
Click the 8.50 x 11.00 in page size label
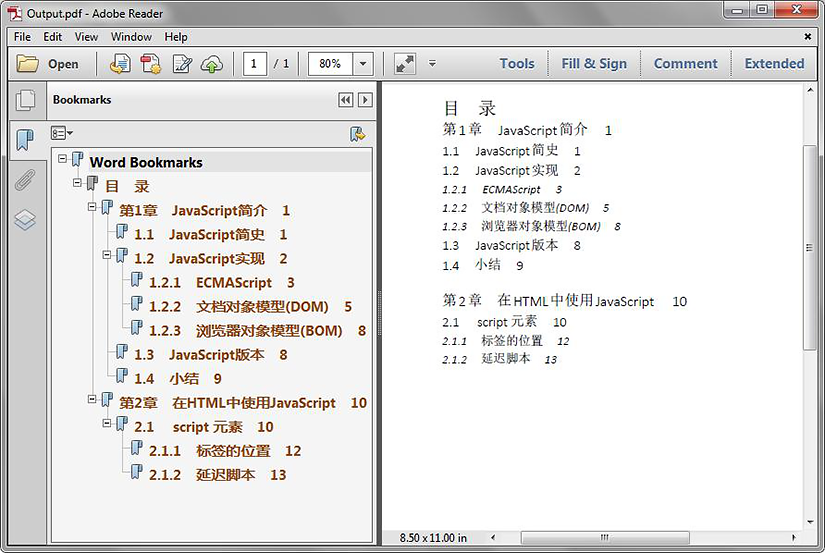433,538
